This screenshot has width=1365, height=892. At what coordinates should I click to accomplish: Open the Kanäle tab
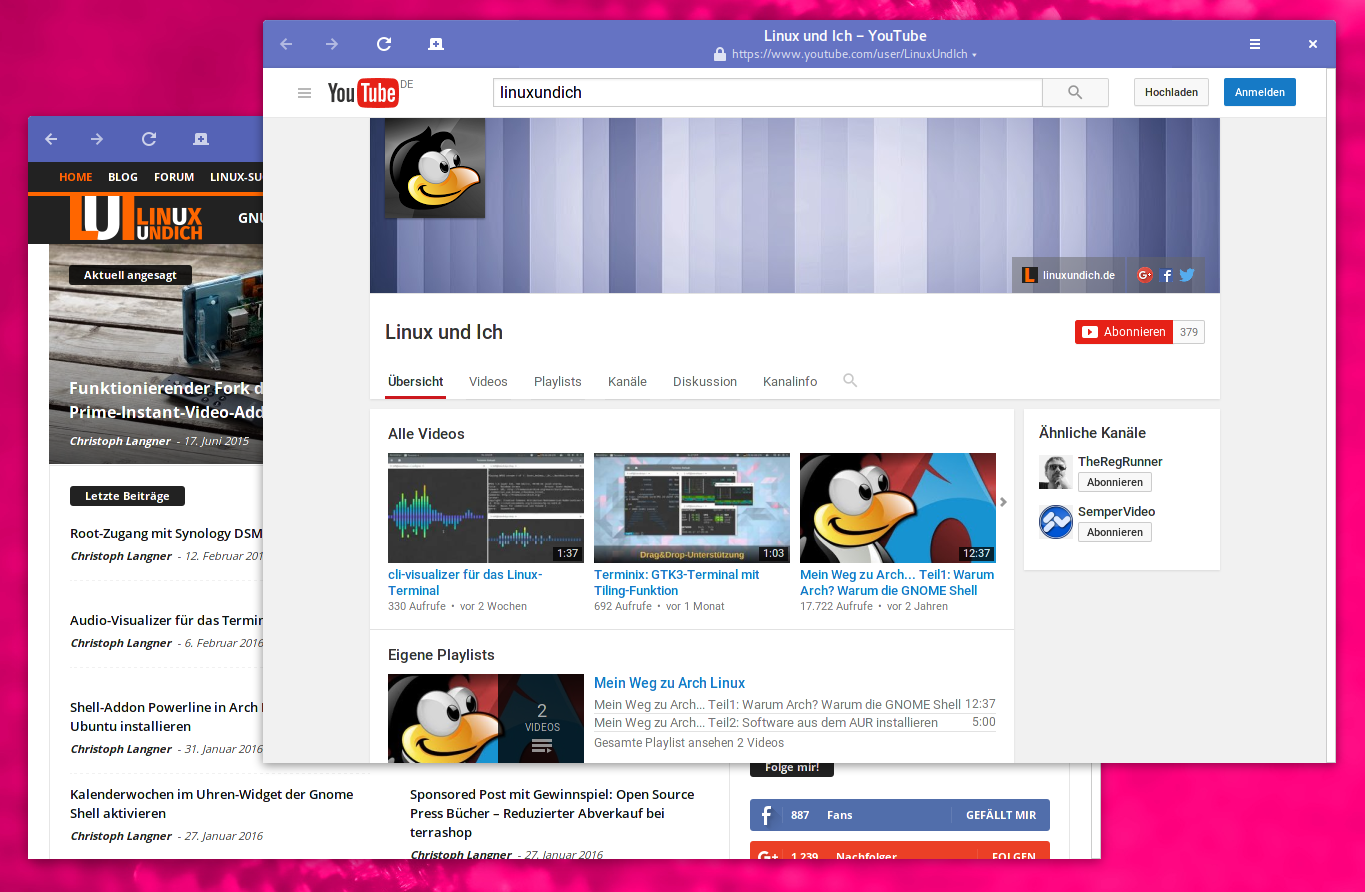627,381
